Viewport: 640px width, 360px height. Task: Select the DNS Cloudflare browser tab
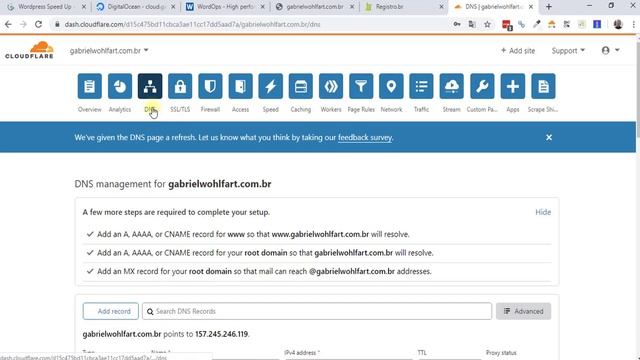pyautogui.click(x=494, y=7)
